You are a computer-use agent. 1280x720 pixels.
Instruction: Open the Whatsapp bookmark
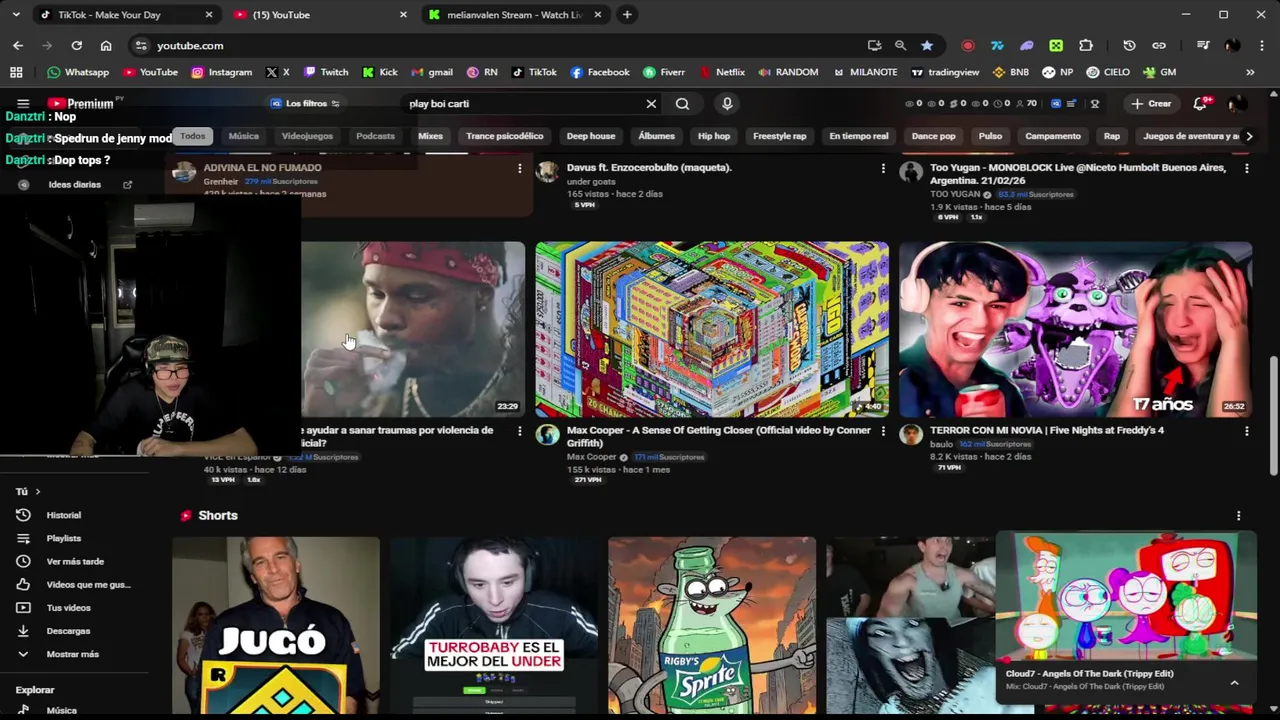(78, 72)
